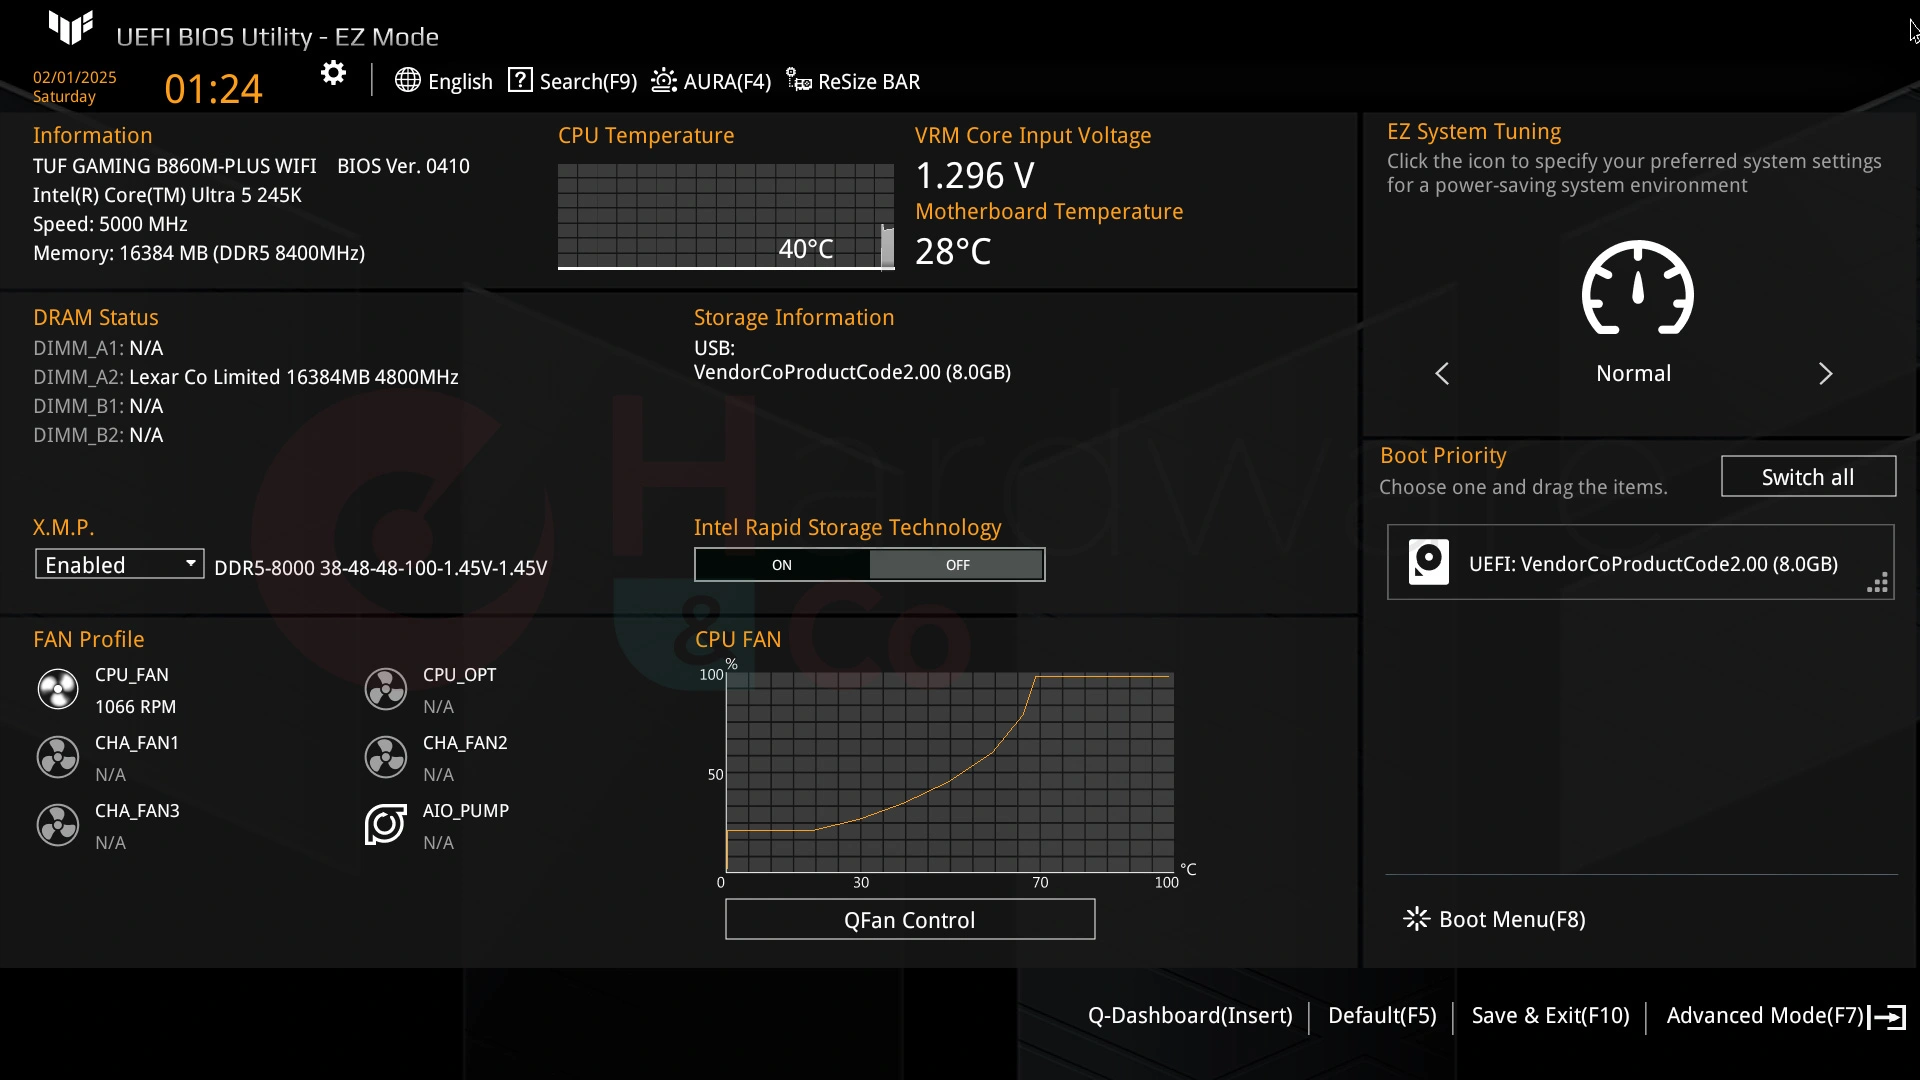Viewport: 1920px width, 1080px height.
Task: Select previous EZ System Tuning mode
Action: [x=1442, y=373]
